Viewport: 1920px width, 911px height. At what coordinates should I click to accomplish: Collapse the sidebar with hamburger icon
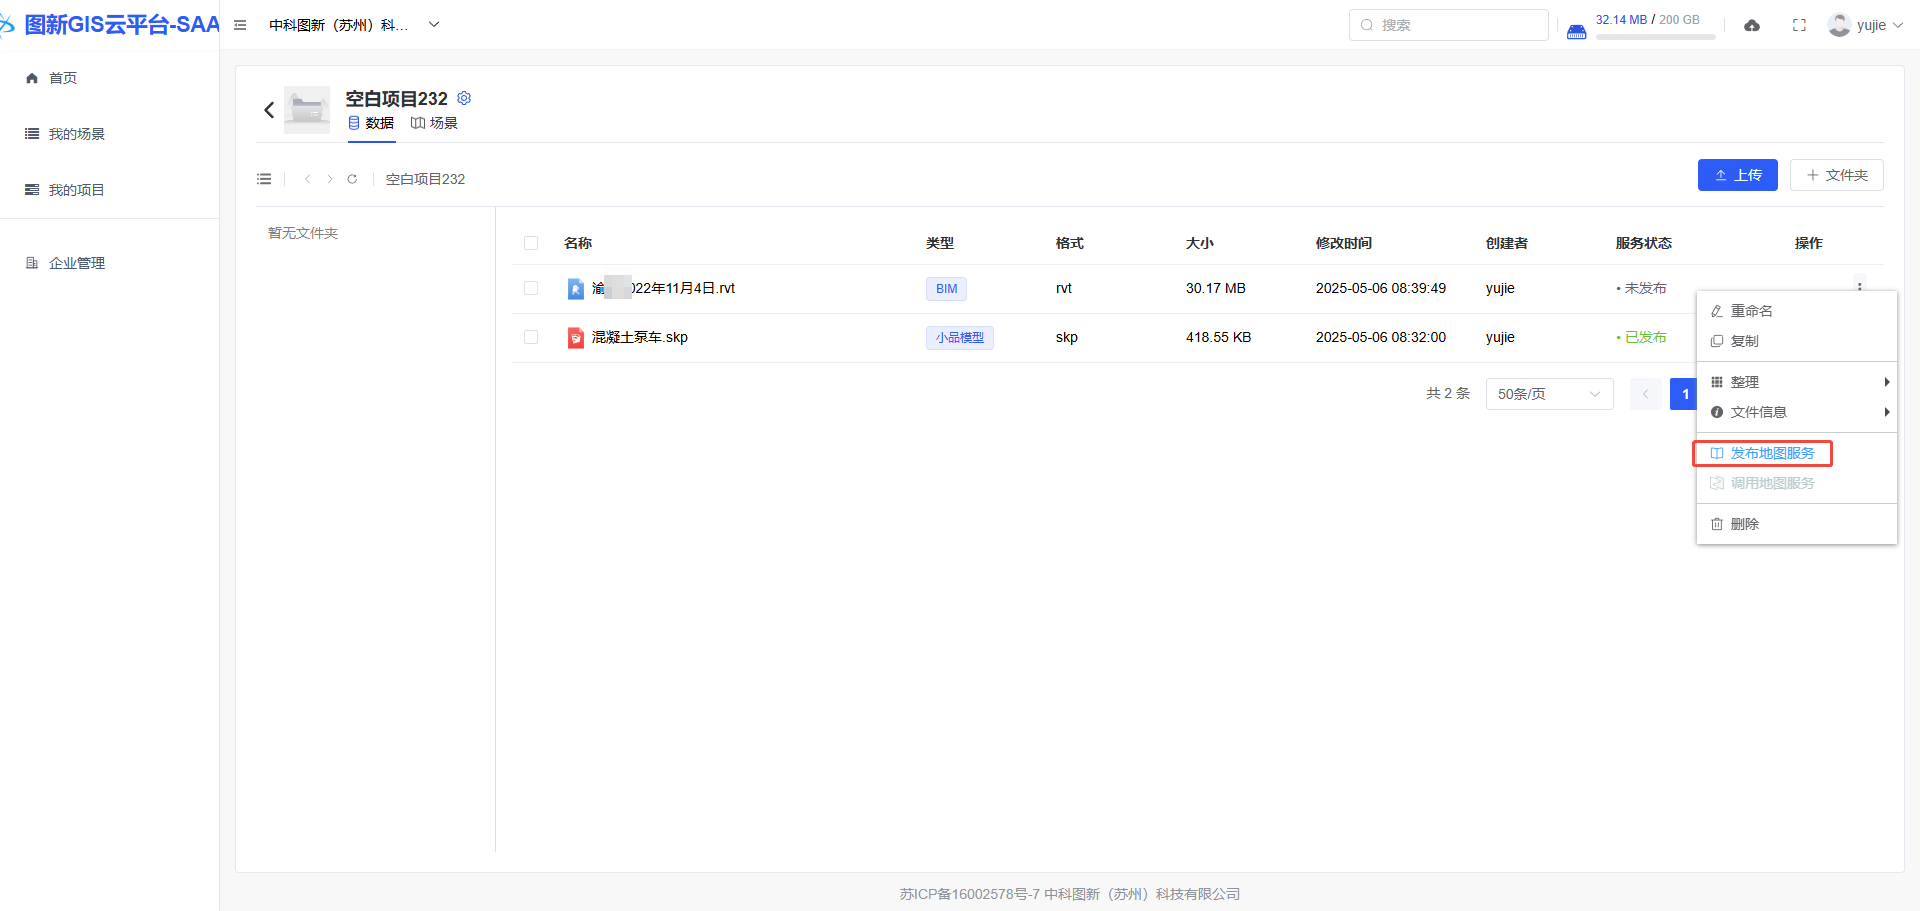click(240, 25)
